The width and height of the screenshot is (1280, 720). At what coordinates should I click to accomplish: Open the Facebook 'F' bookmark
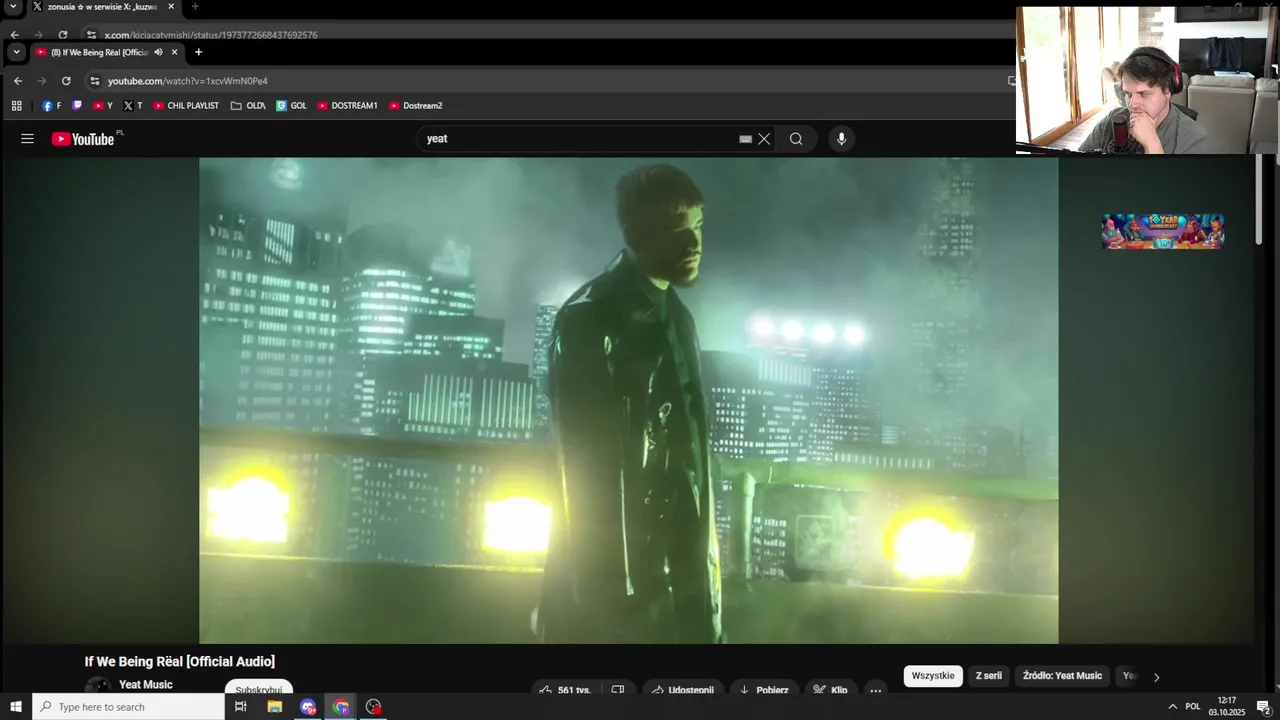click(x=51, y=105)
